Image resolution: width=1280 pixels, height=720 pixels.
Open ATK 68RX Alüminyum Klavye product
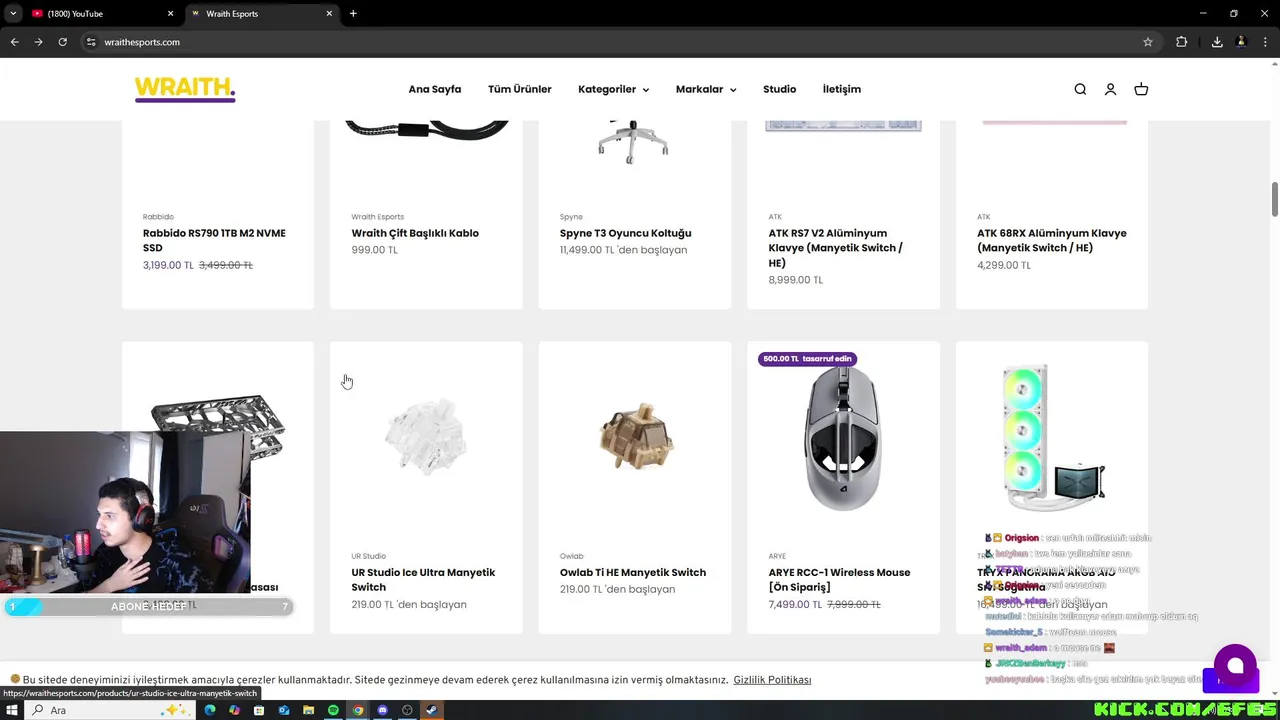pos(1051,240)
